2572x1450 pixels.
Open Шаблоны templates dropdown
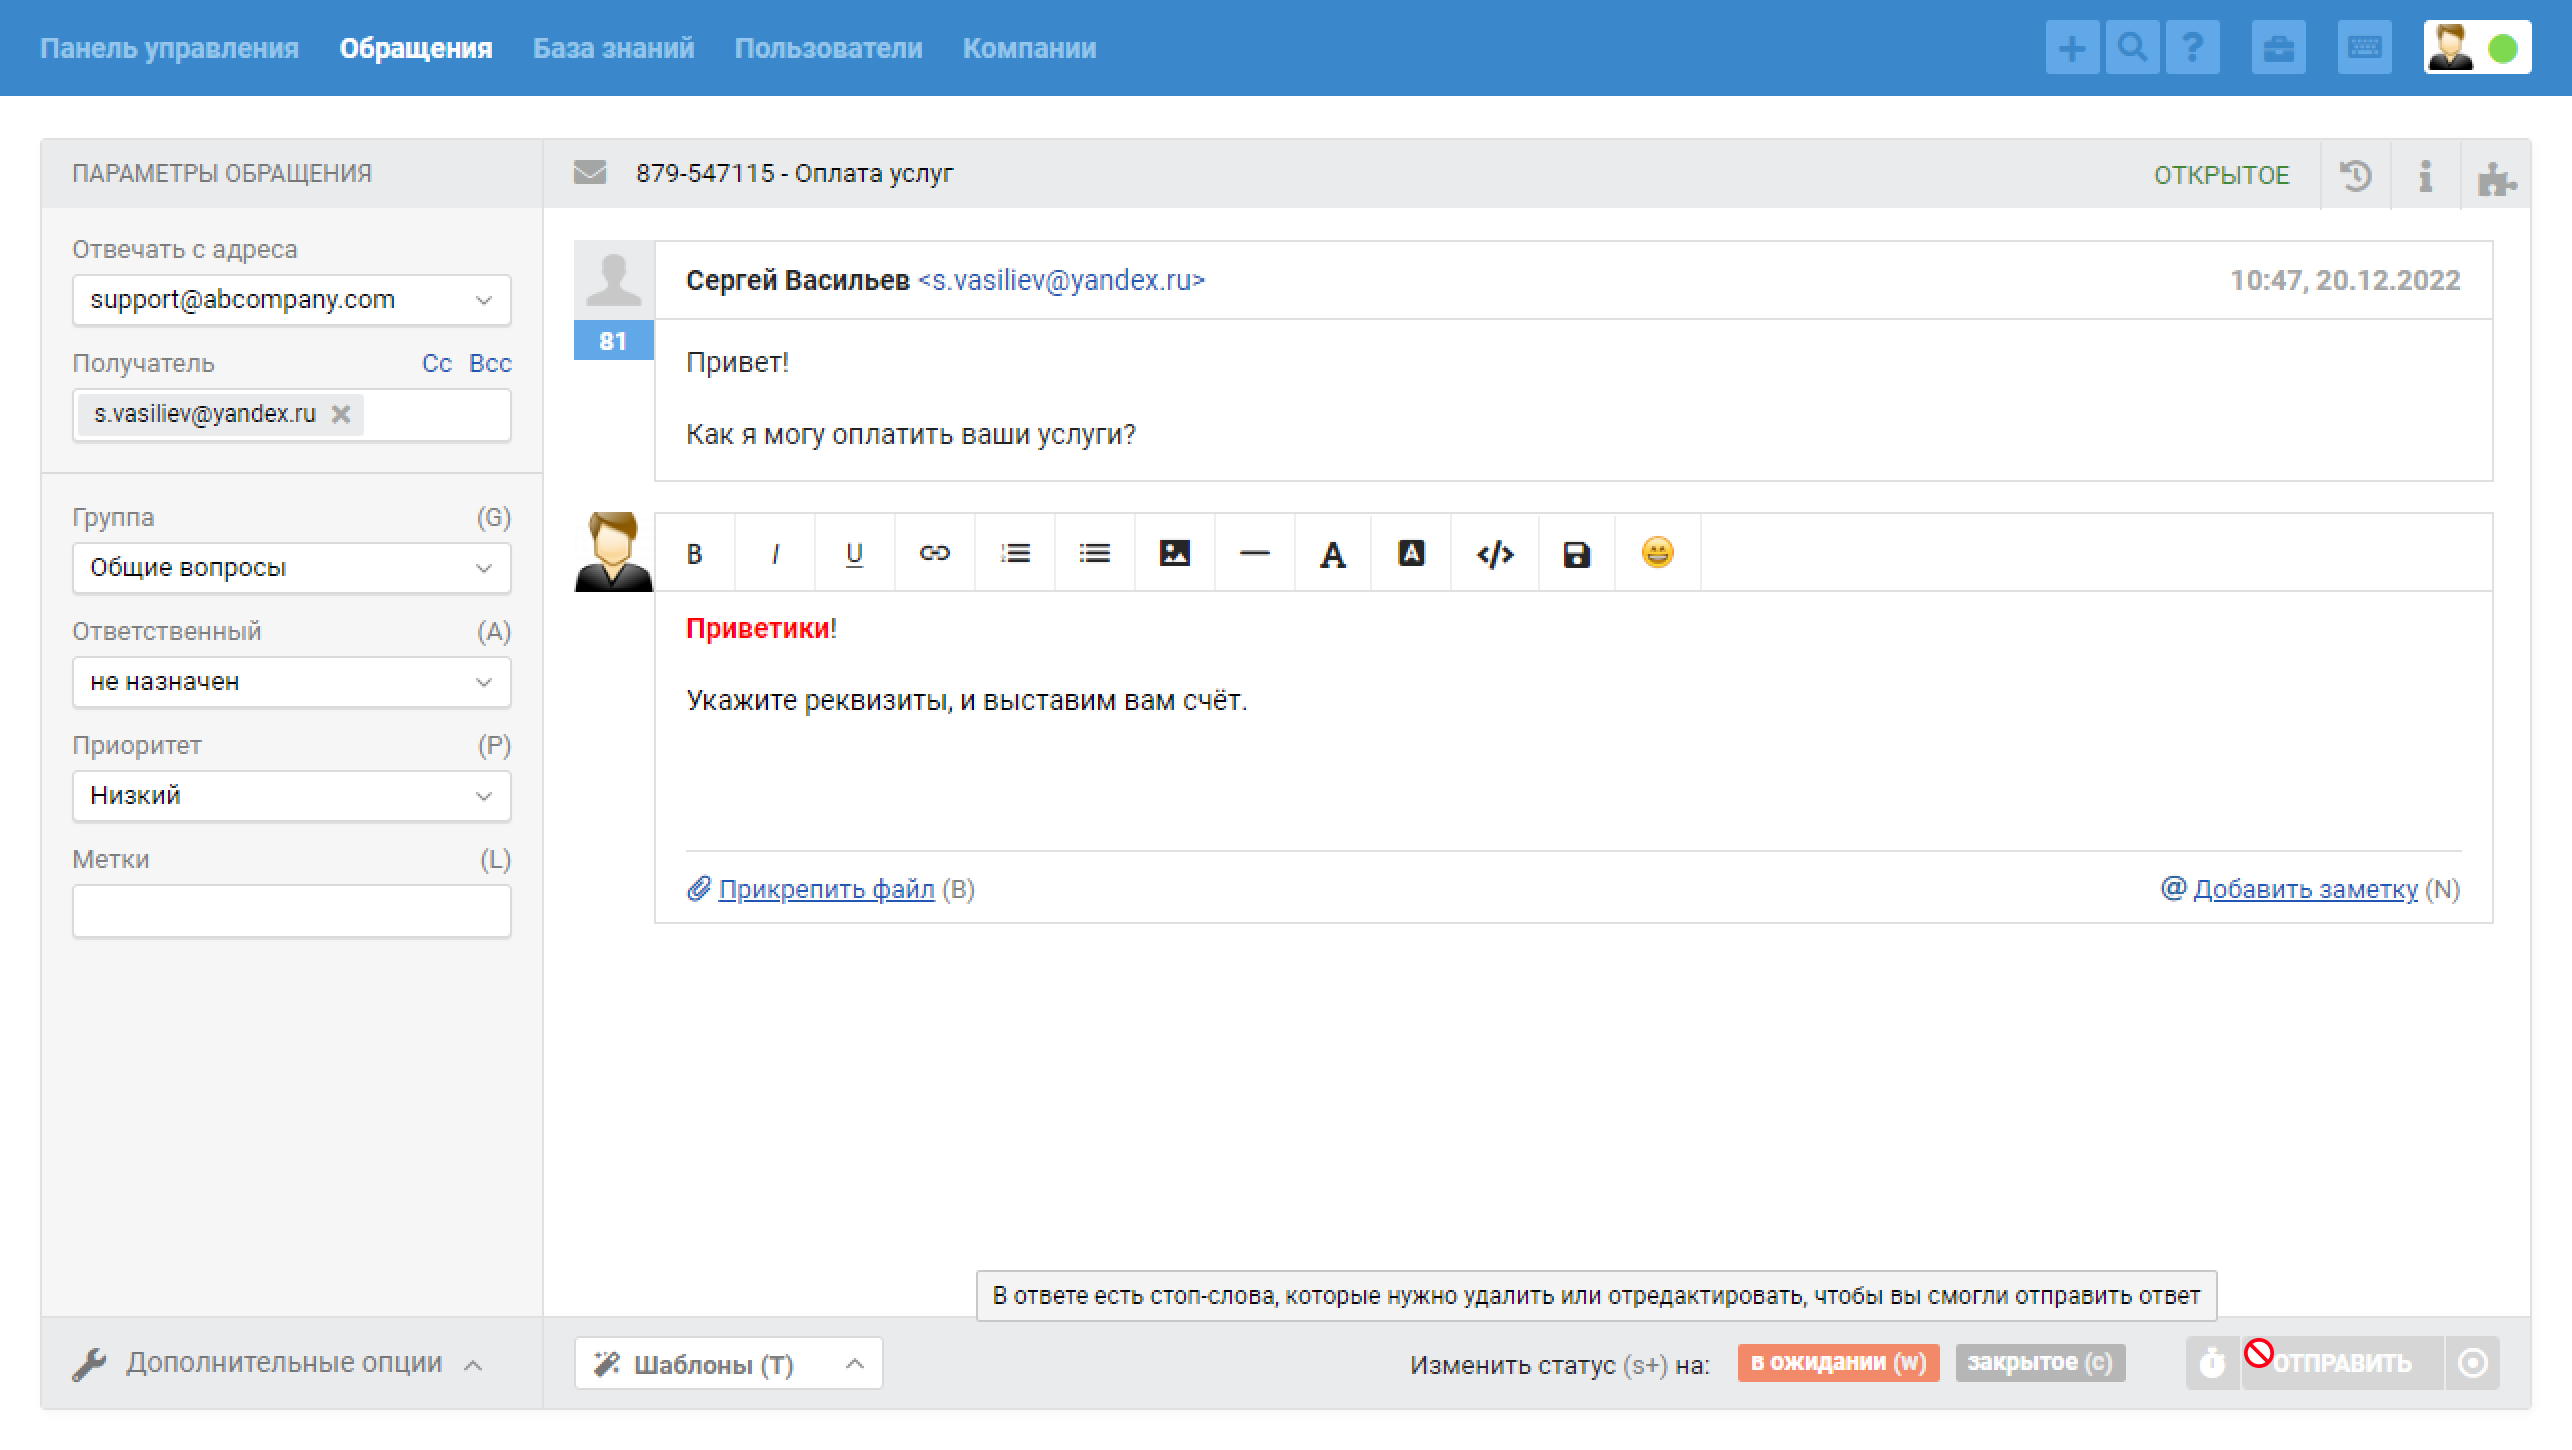[728, 1363]
